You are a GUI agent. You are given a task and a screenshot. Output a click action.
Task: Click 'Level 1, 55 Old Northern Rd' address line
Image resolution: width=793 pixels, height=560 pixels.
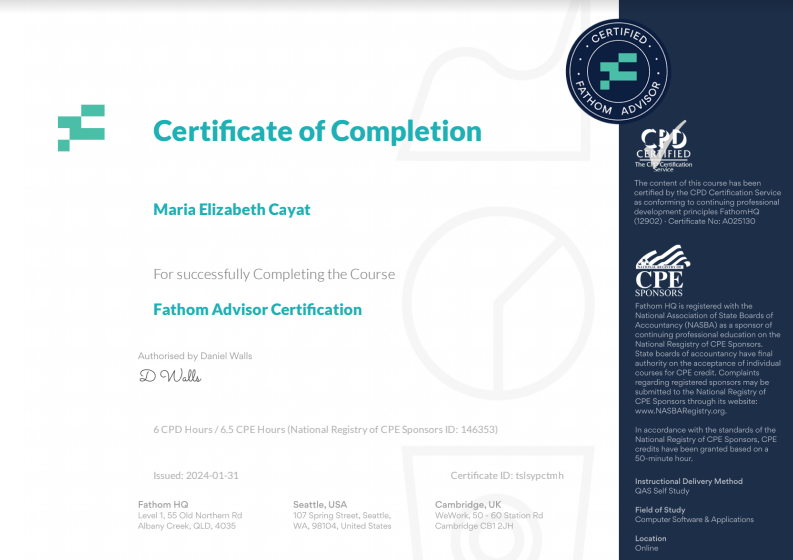point(190,515)
